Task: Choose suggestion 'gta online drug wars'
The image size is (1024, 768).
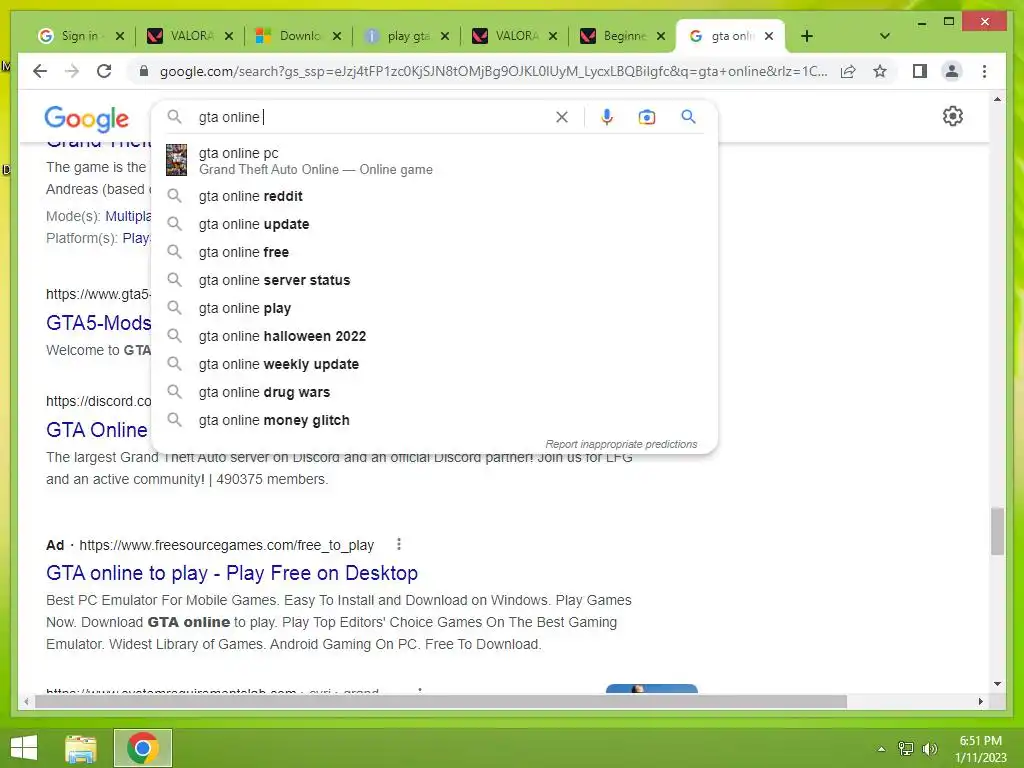Action: click(434, 392)
